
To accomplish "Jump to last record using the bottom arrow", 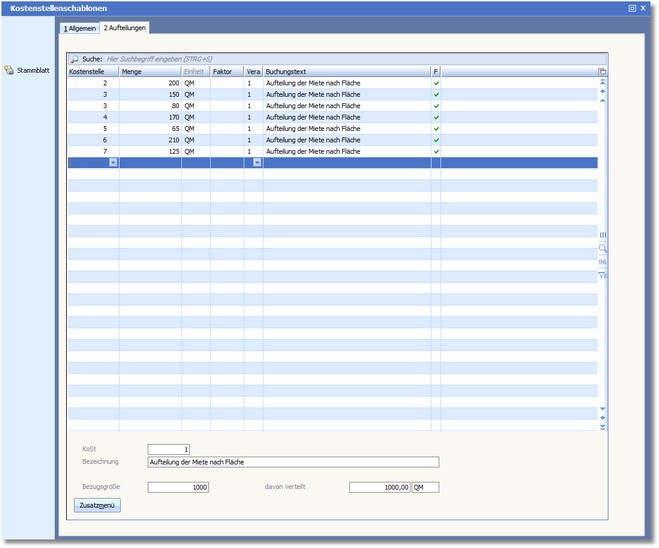I will click(x=602, y=428).
